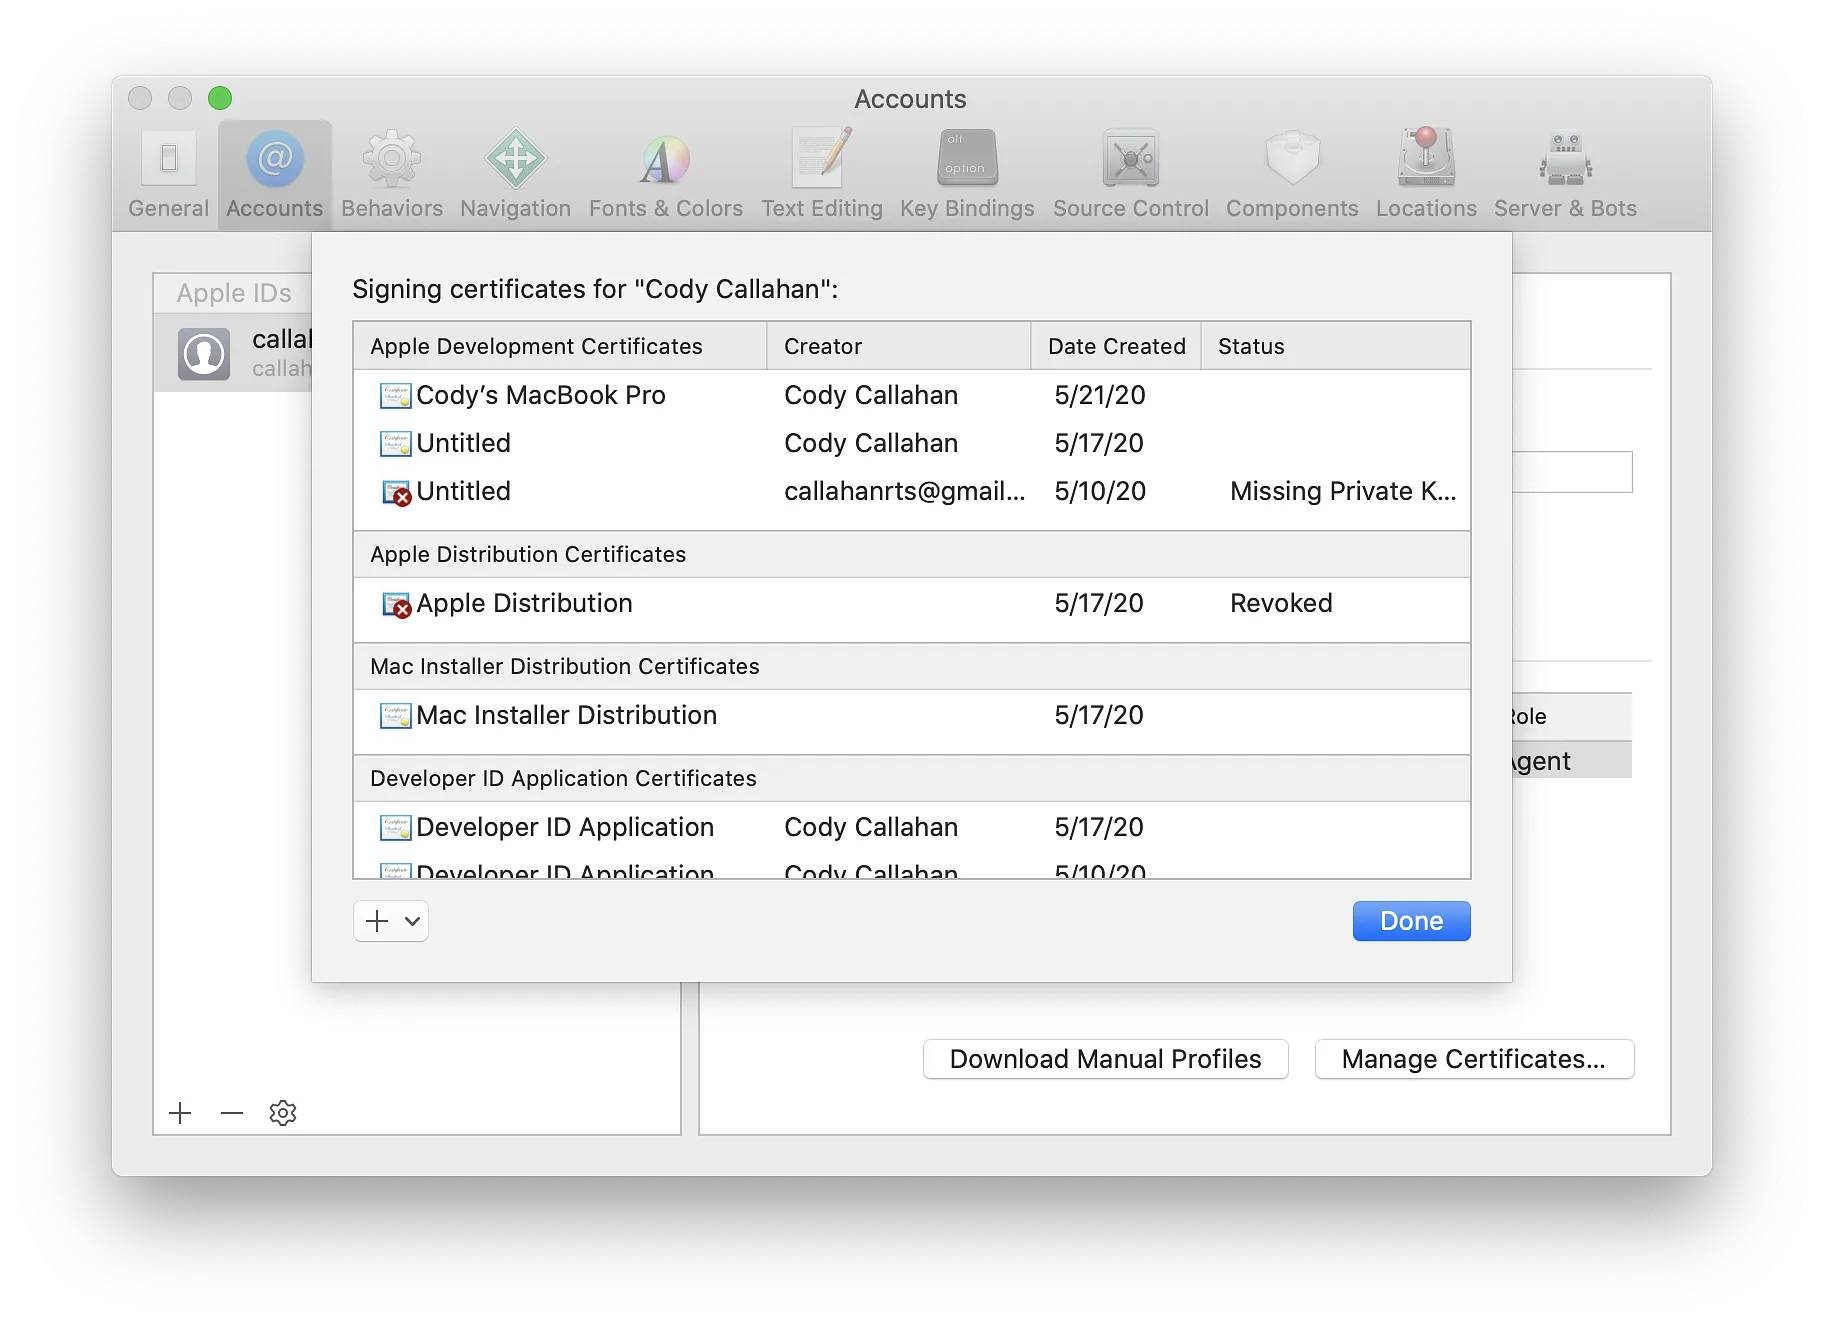Click the Done button
This screenshot has height=1324, width=1824.
pos(1411,921)
